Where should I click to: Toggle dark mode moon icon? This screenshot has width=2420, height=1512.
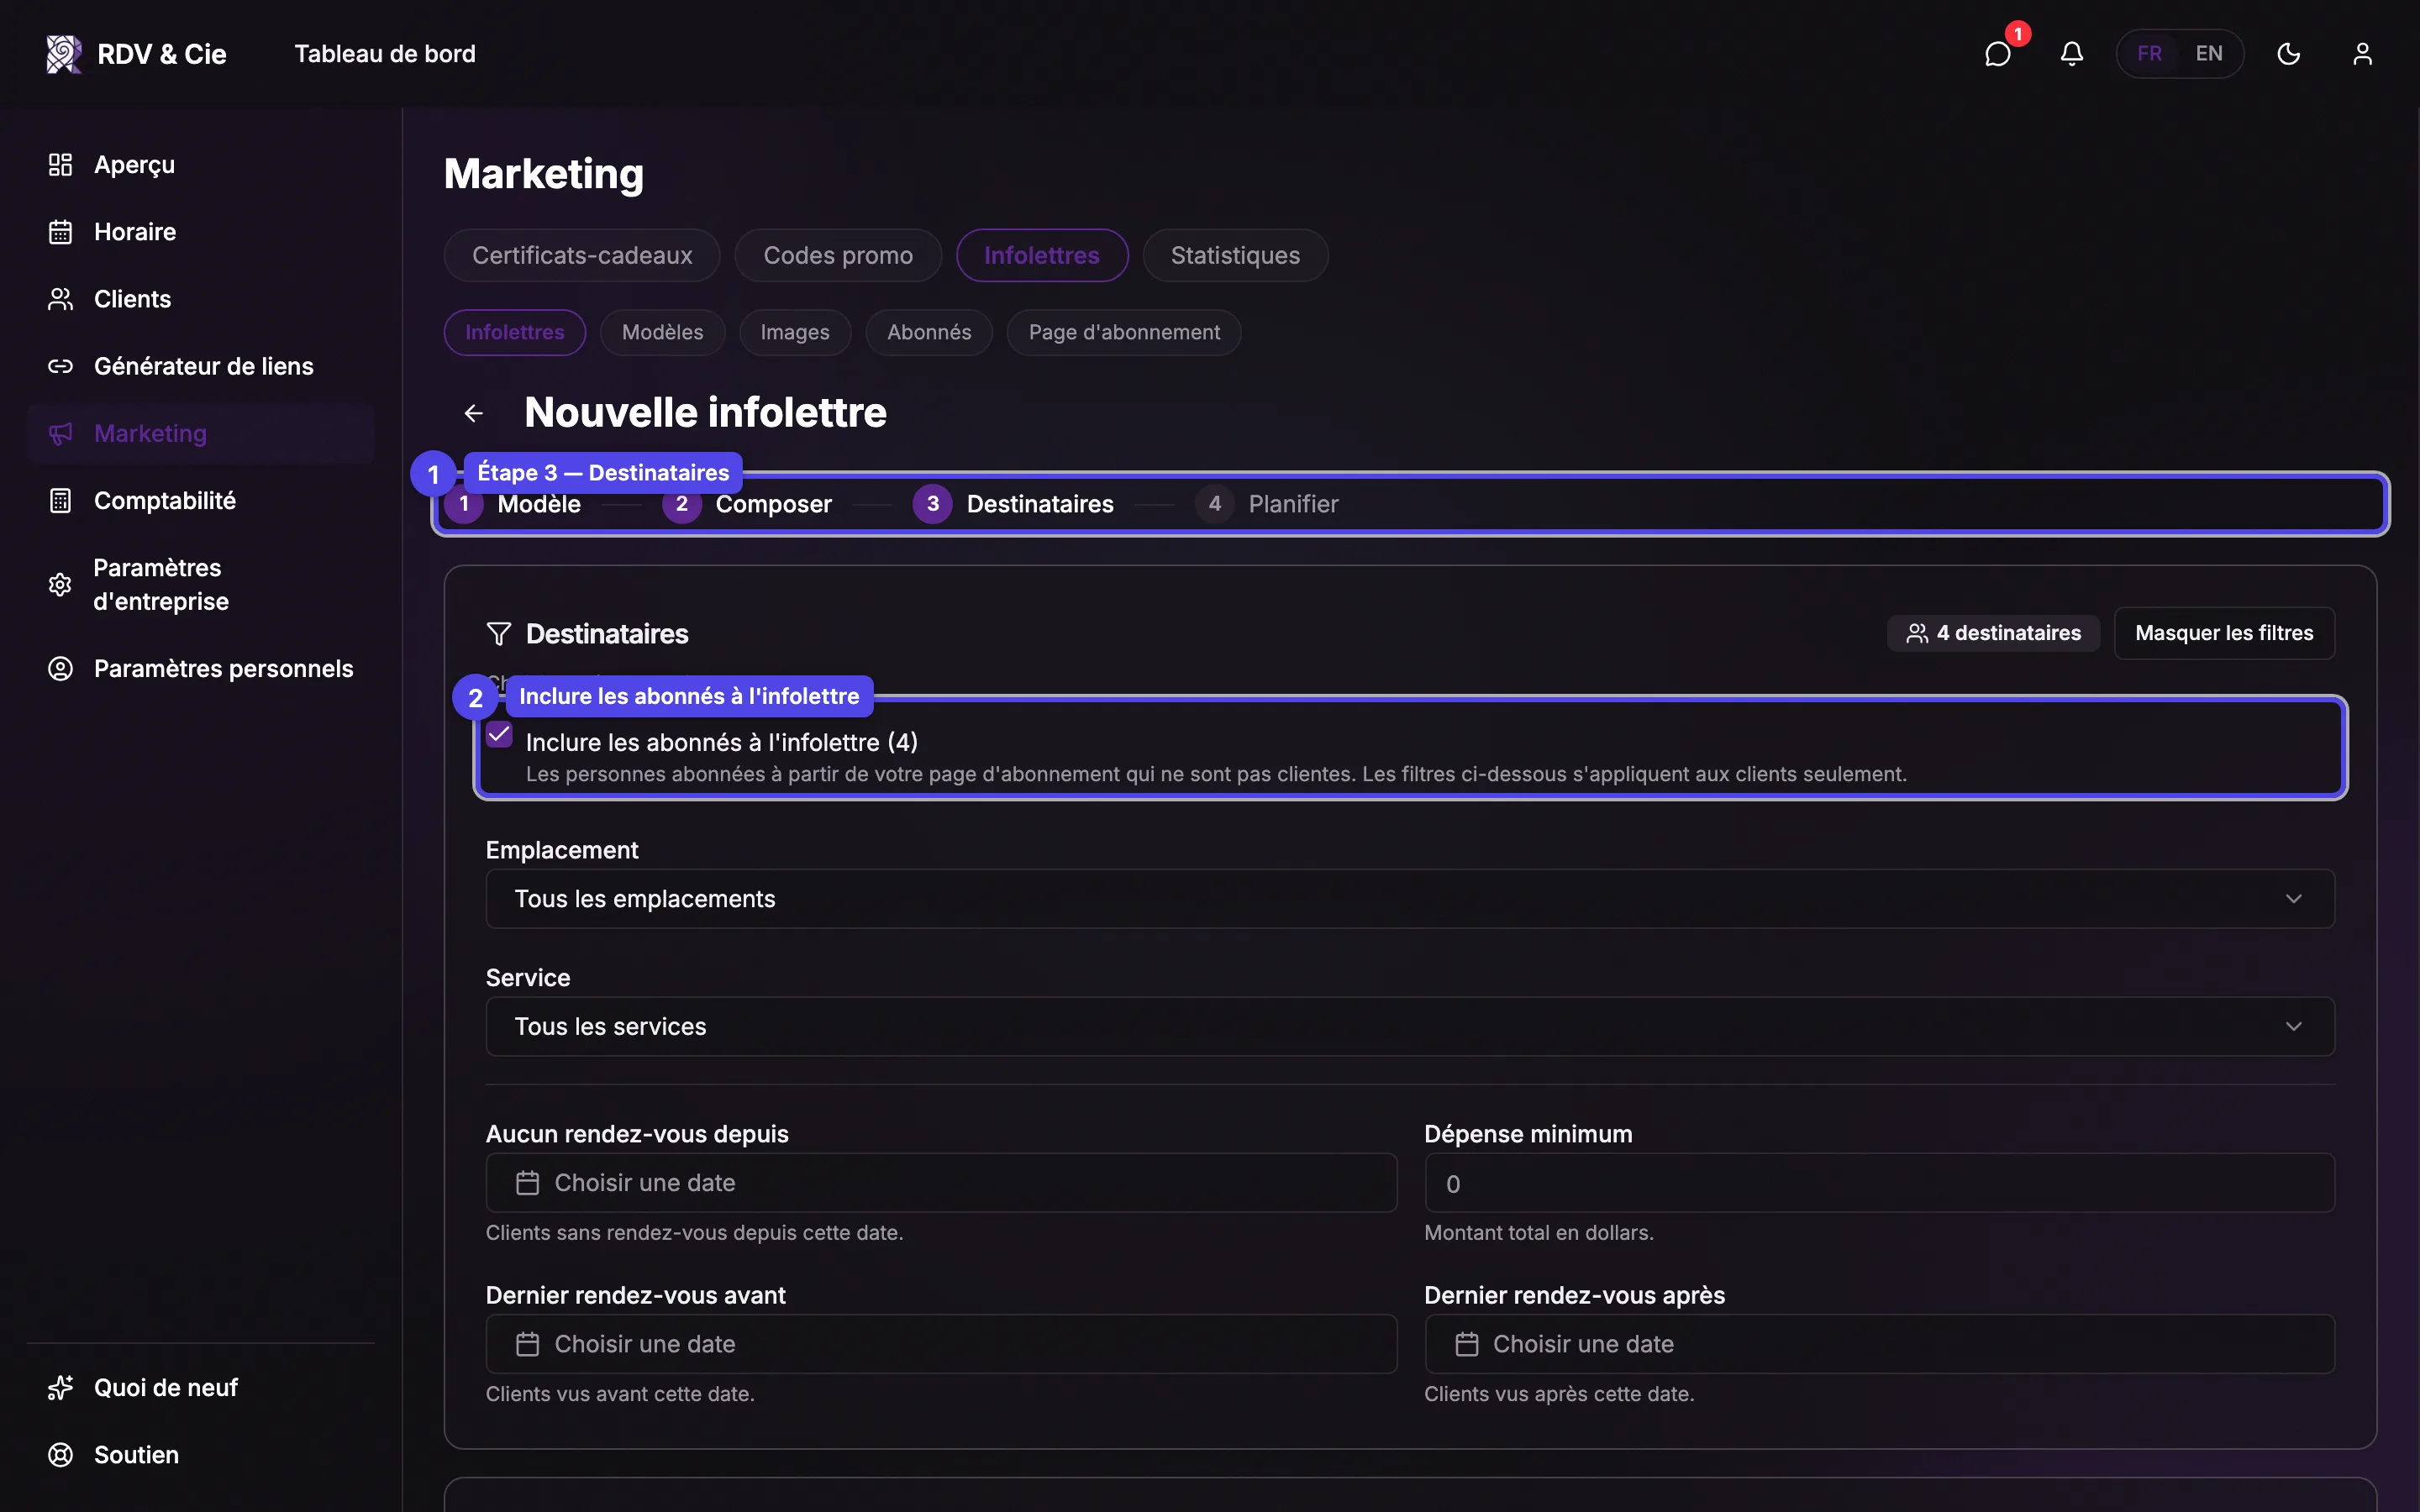click(x=2288, y=54)
